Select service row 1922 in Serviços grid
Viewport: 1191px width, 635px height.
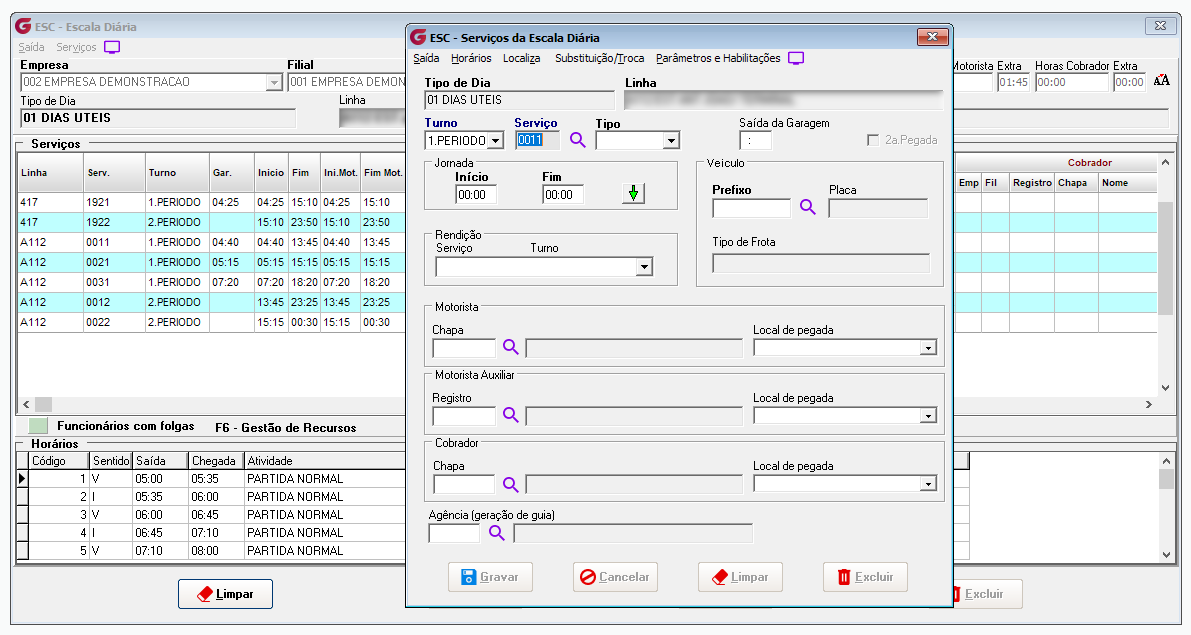(x=211, y=223)
